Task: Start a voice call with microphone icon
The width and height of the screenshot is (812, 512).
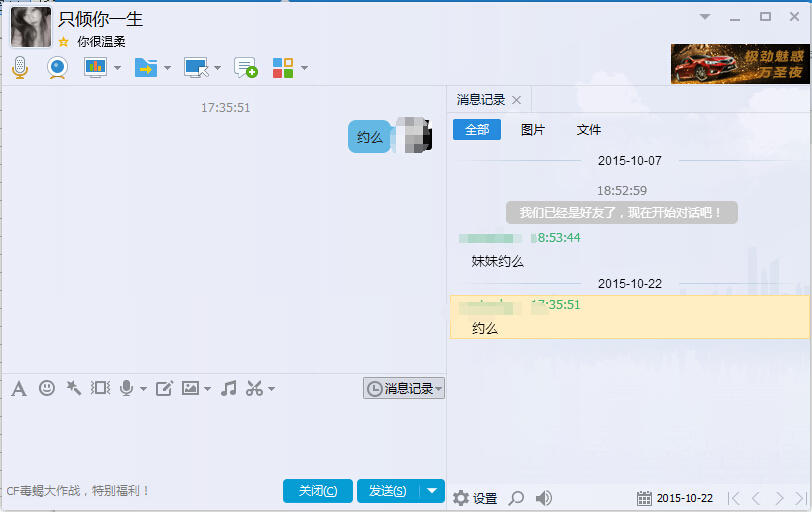Action: [x=20, y=68]
